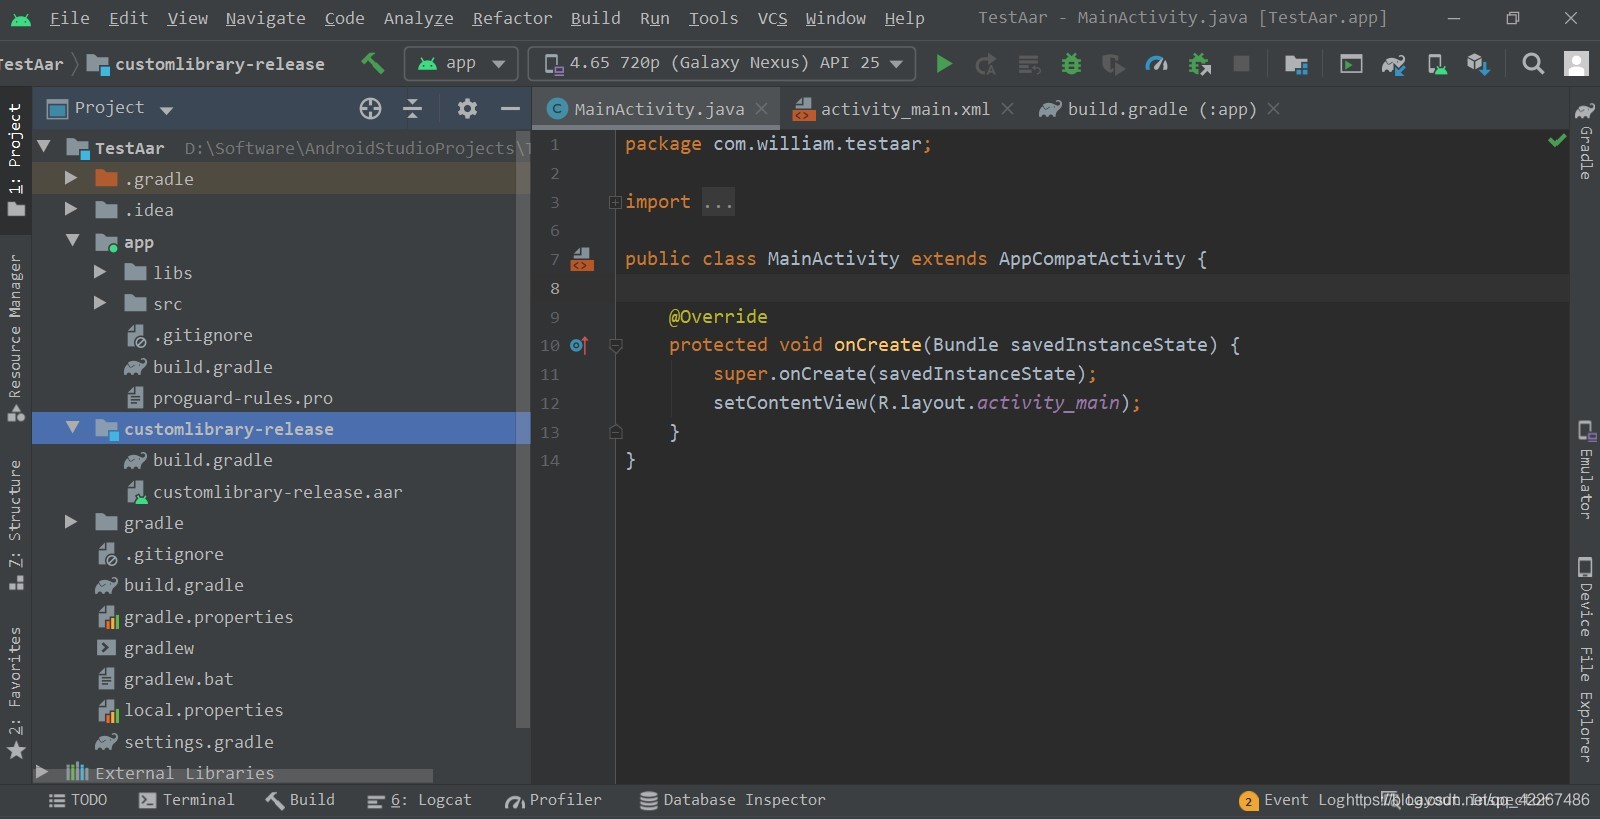Click the Apply Code Changes icon
1600x819 pixels.
point(1029,64)
